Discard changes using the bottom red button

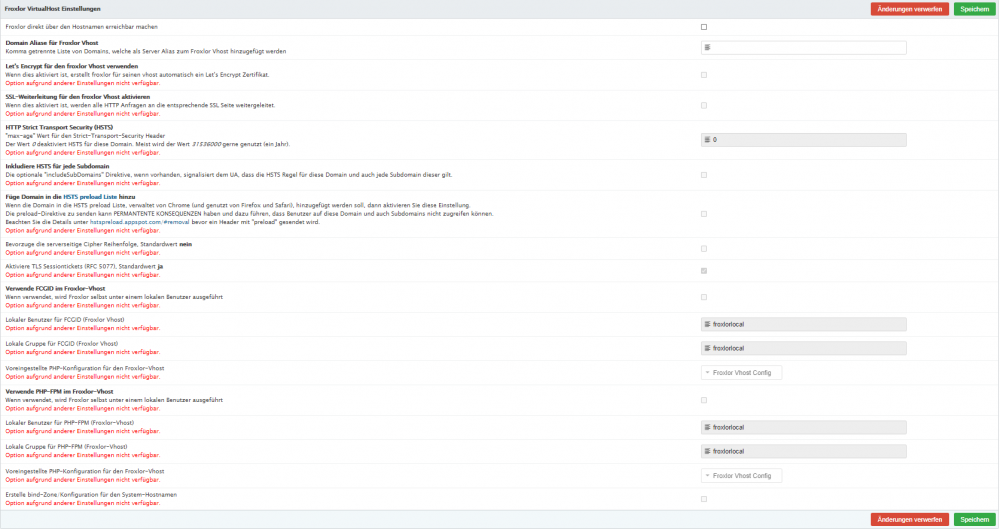coord(909,520)
